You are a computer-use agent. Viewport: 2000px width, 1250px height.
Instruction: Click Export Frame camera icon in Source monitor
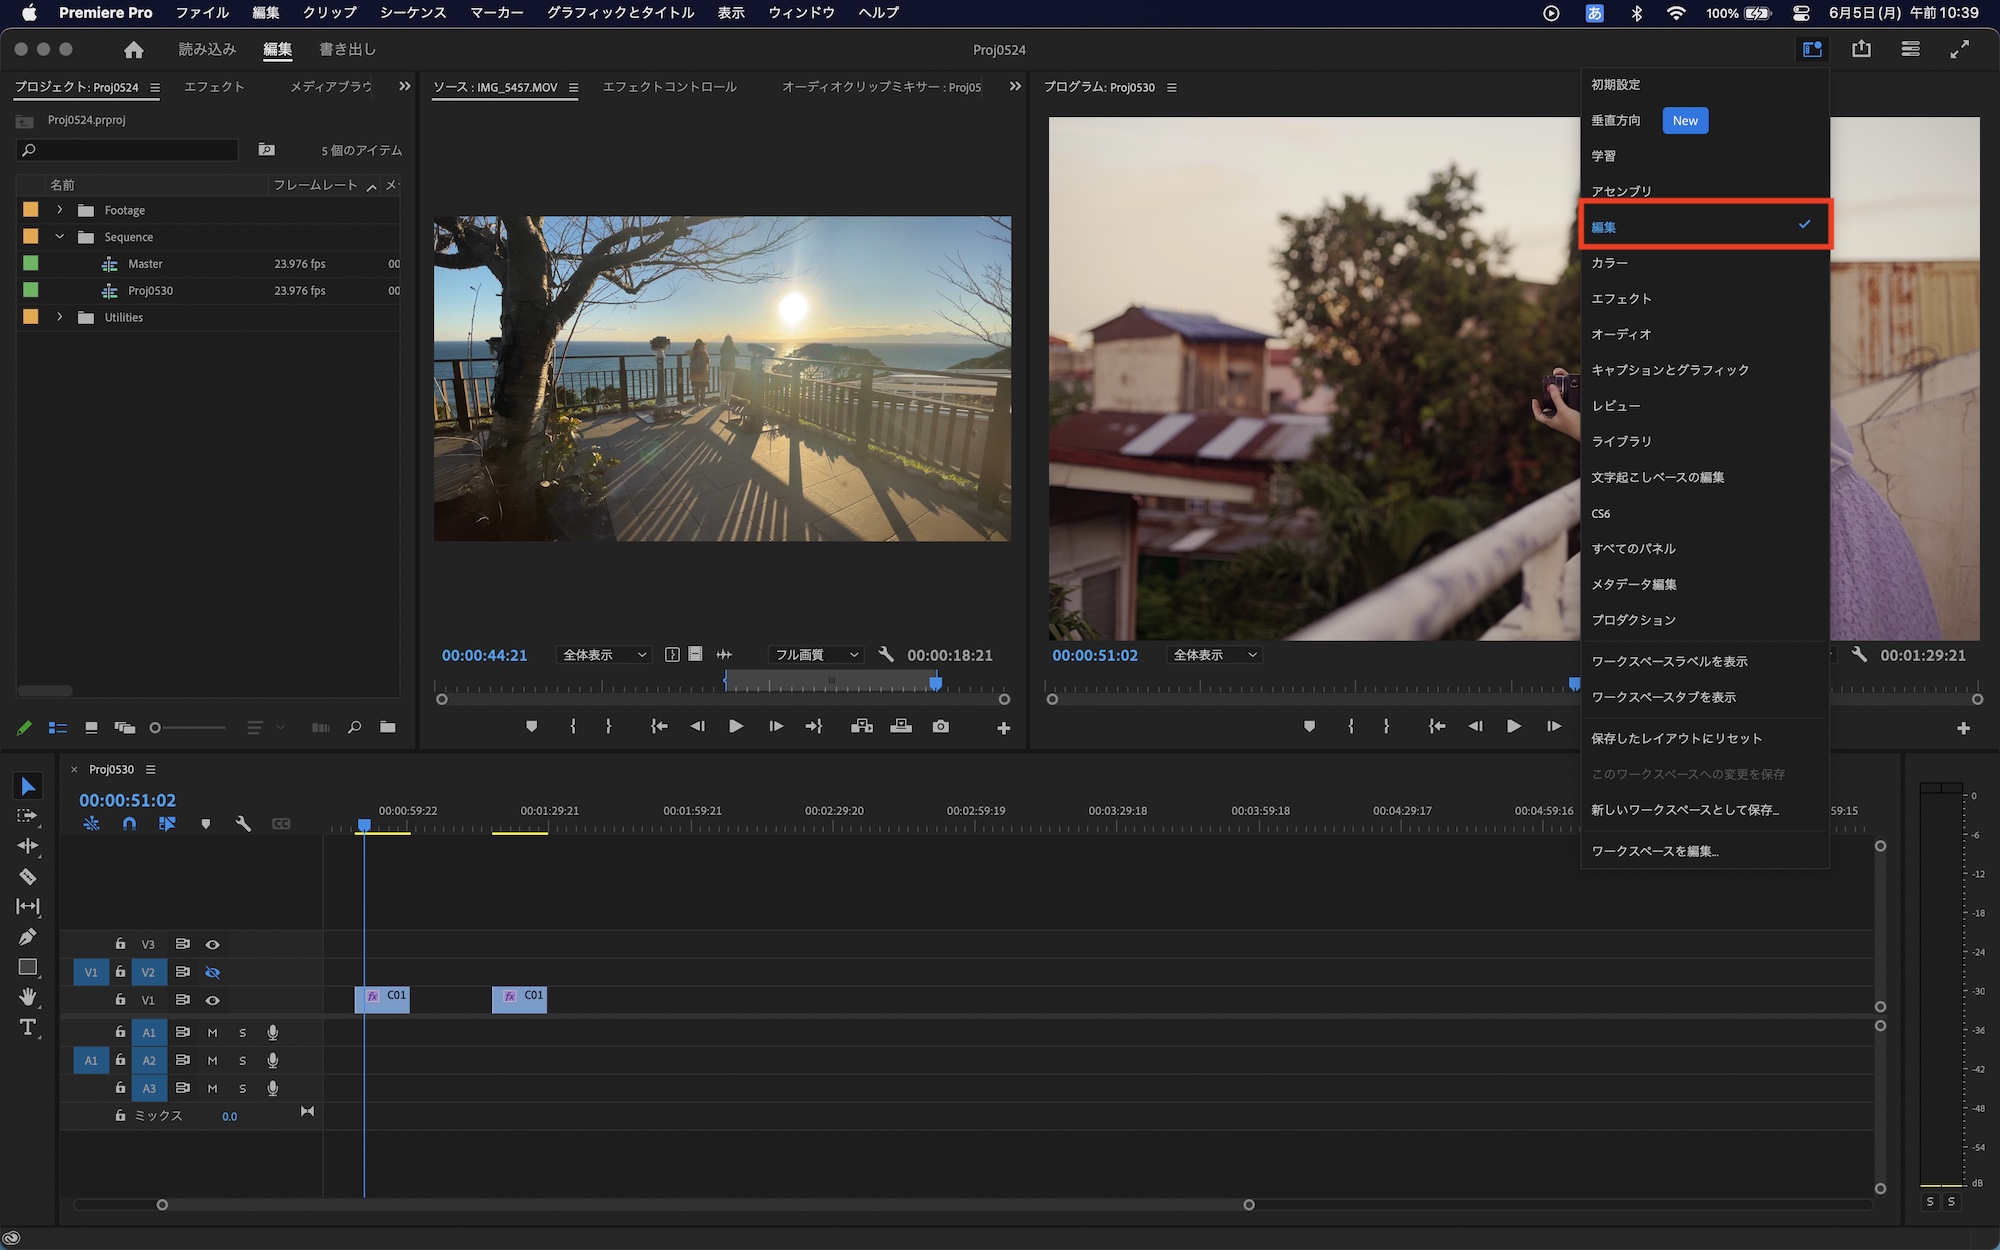tap(940, 727)
